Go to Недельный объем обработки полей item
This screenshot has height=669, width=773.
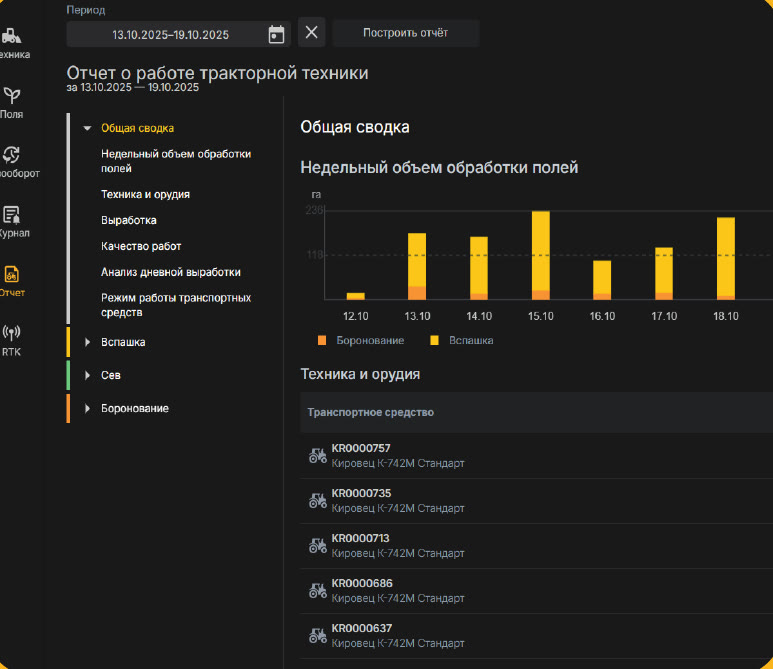(x=176, y=161)
